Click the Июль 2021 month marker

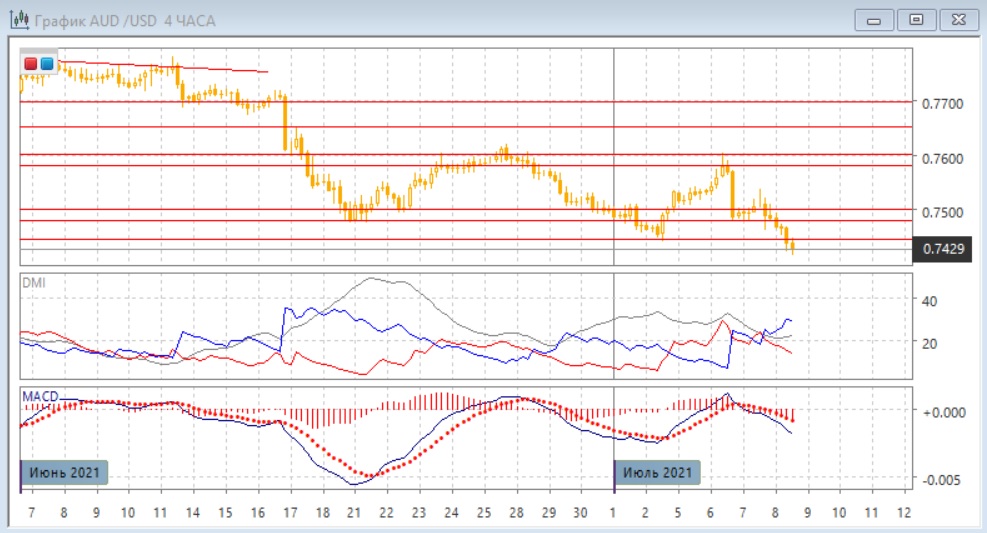[x=657, y=472]
